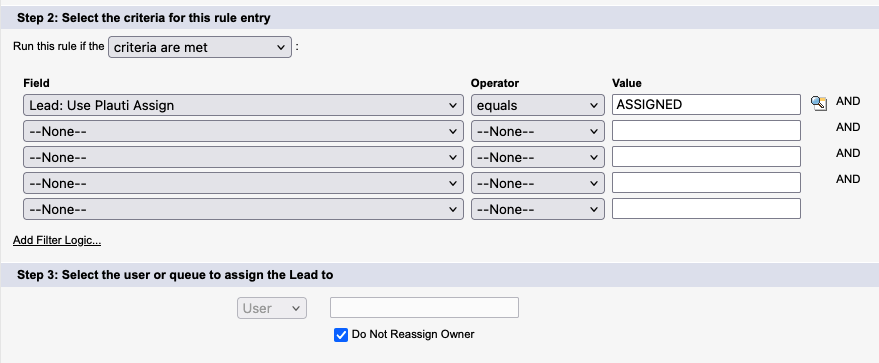Open the second row Operator dropdown
This screenshot has height=363, width=879.
[x=538, y=131]
